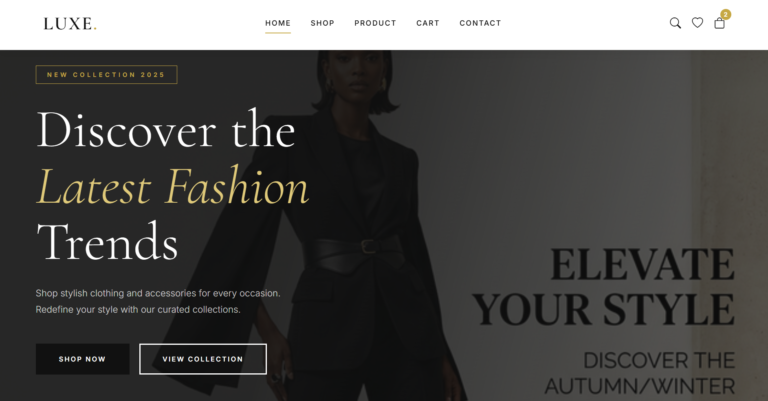This screenshot has width=768, height=401.
Task: Click the New Collection 2025 badge
Action: coord(106,74)
